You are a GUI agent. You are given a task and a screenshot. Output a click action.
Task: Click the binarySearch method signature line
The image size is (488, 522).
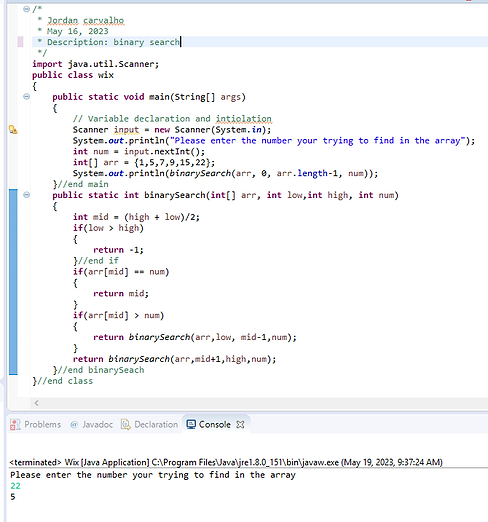226,195
